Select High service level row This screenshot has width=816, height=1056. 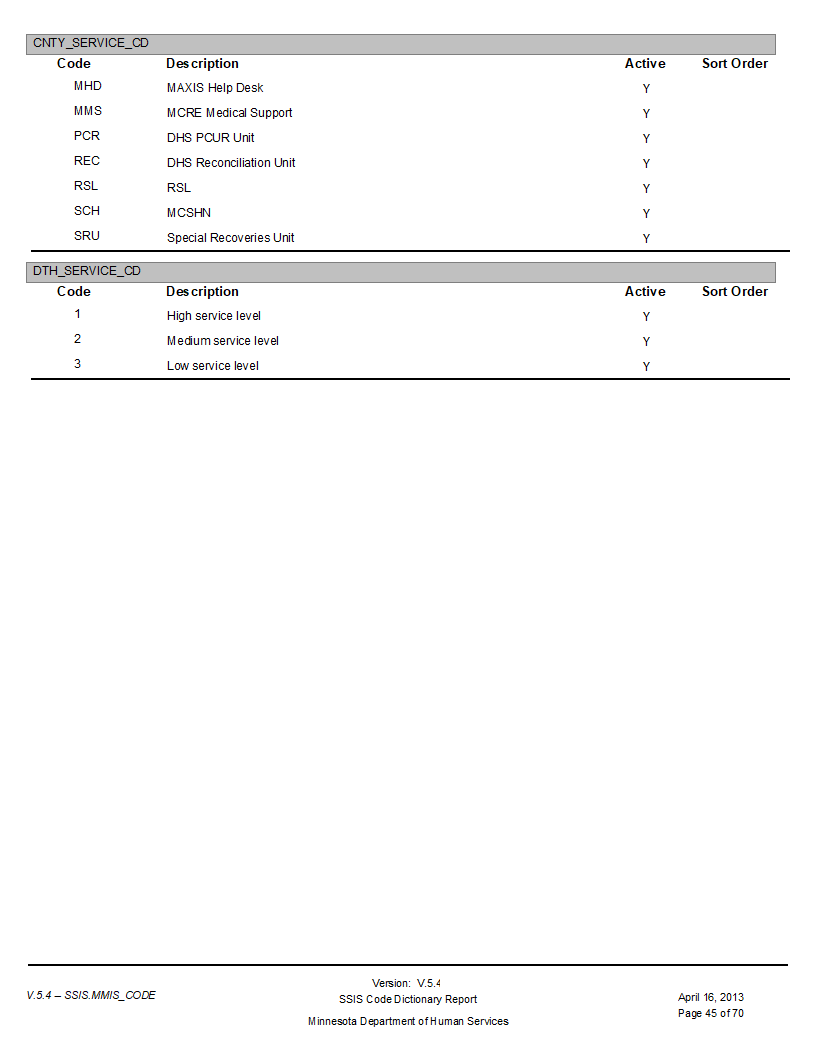[x=409, y=316]
